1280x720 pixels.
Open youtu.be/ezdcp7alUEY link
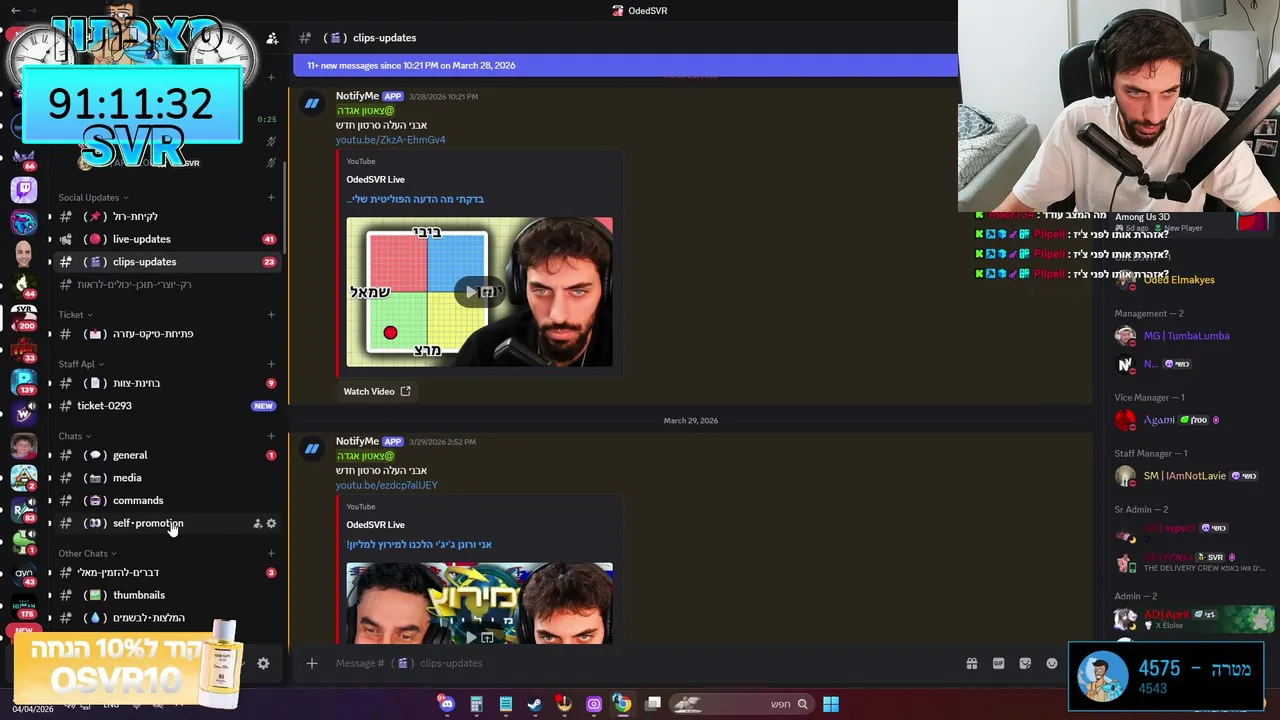tap(386, 485)
